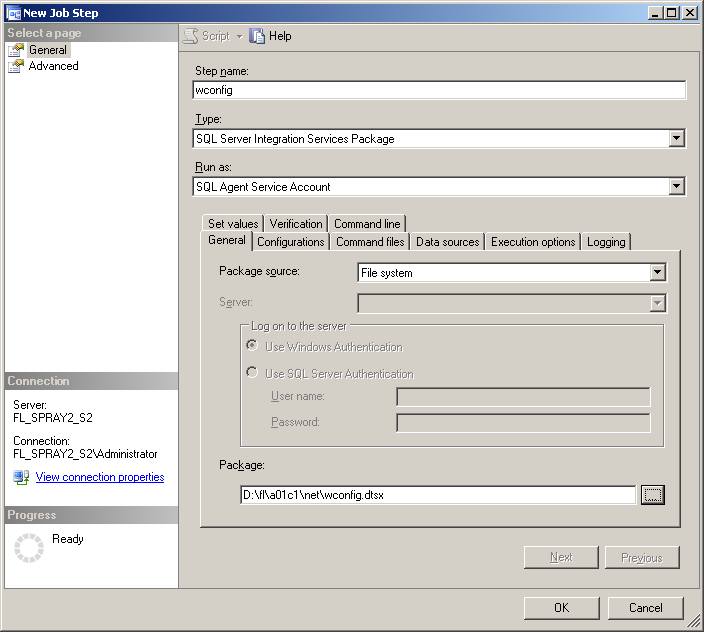Open the Command files tab

[370, 242]
